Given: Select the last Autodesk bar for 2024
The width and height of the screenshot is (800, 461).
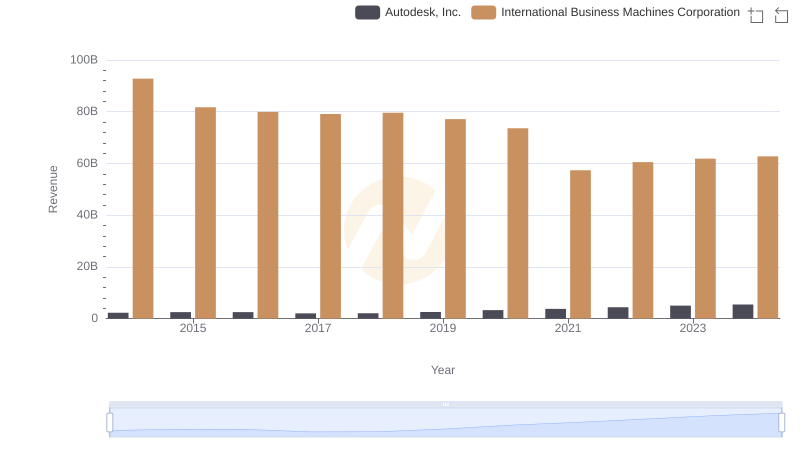Looking at the screenshot, I should 743,311.
